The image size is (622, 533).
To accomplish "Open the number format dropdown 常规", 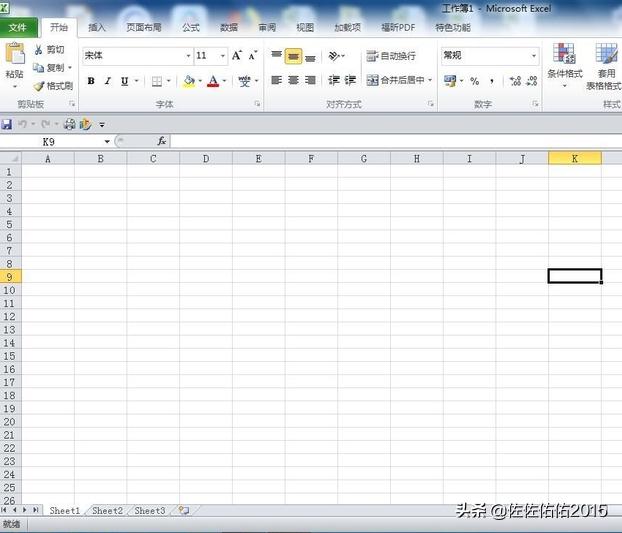I will point(533,56).
